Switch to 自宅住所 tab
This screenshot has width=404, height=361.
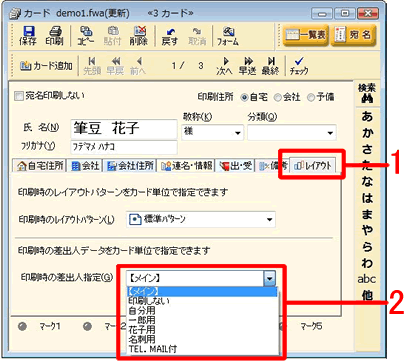pos(40,166)
